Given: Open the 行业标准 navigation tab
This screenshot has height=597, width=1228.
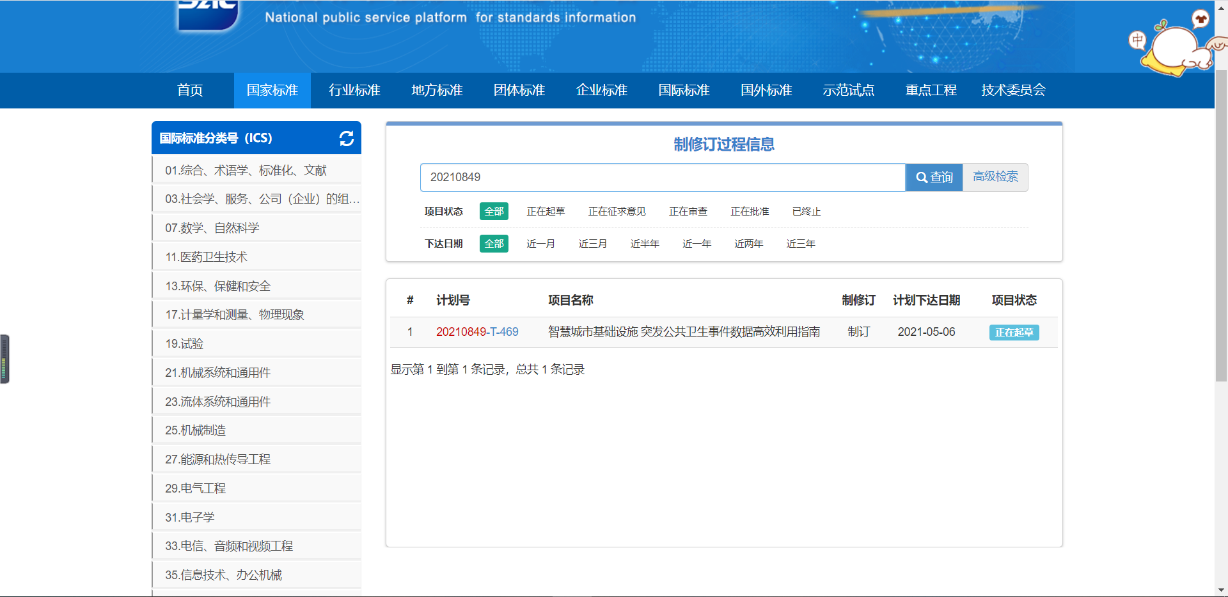Looking at the screenshot, I should [x=354, y=90].
